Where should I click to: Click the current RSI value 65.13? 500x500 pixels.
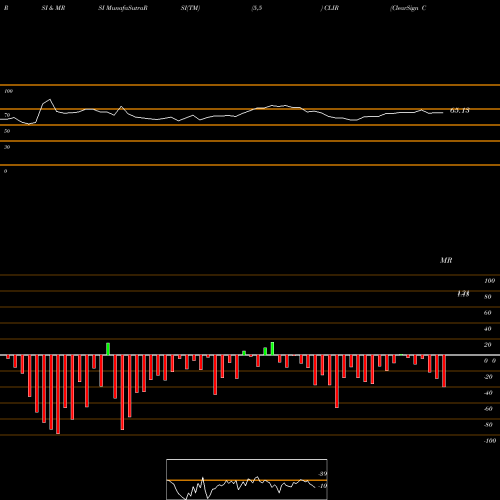[460, 110]
